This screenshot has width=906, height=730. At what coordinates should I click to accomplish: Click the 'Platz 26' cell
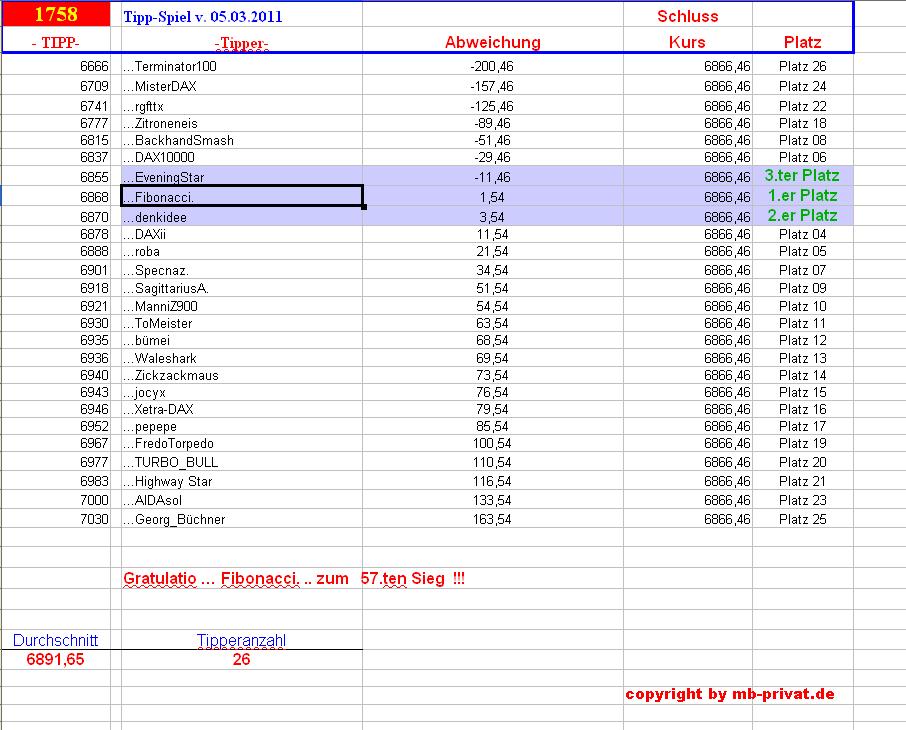pos(803,66)
